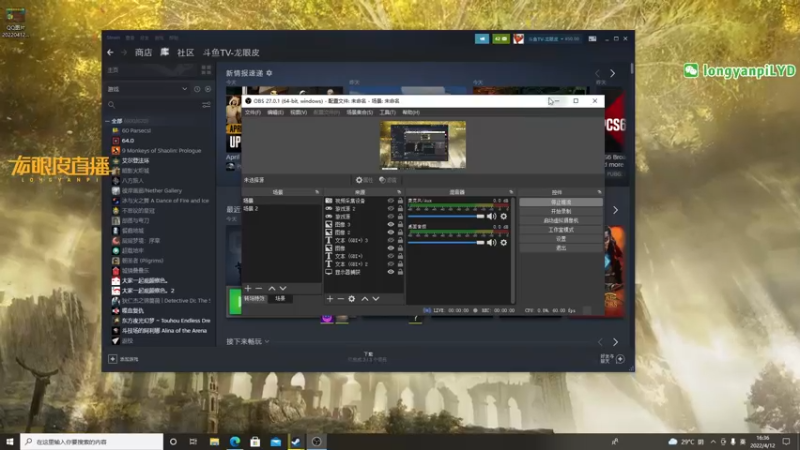This screenshot has width=800, height=450.
Task: Click 退出 button in OBS controls
Action: (561, 248)
